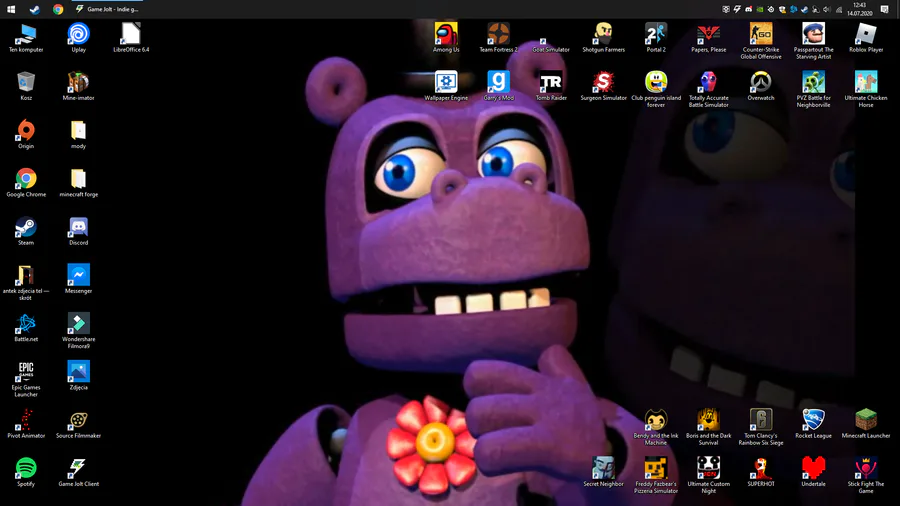Launch the Undertale shortcut
This screenshot has width=900, height=506.
tap(813, 472)
